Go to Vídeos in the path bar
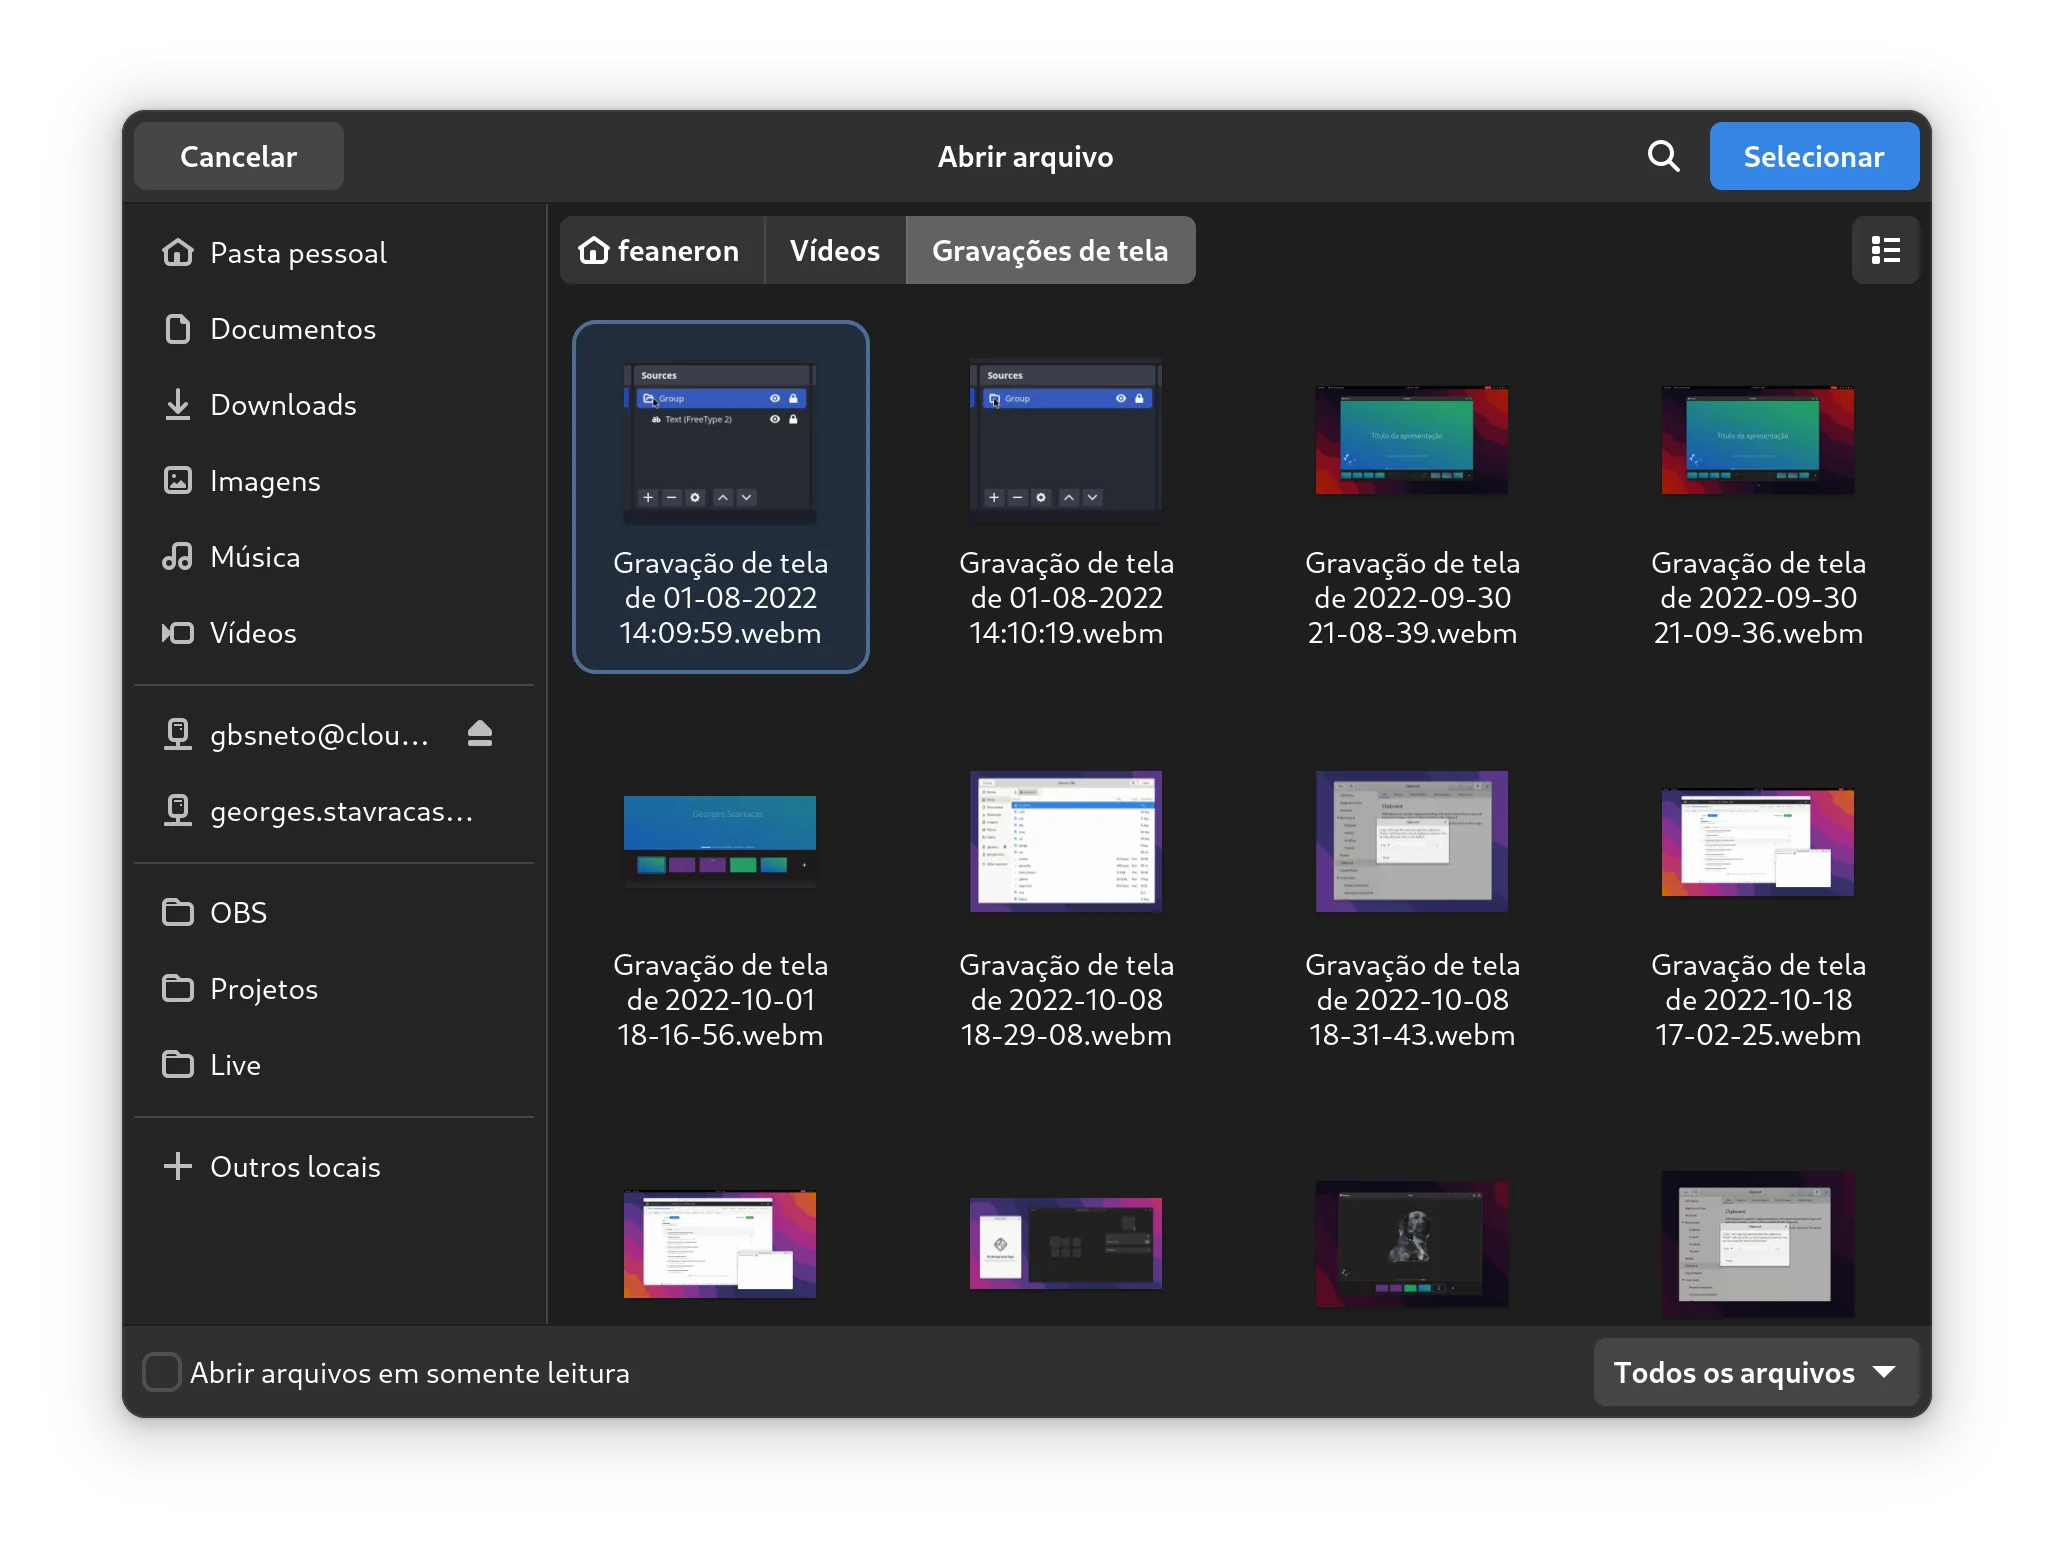Image resolution: width=2054 pixels, height=1552 pixels. point(835,251)
